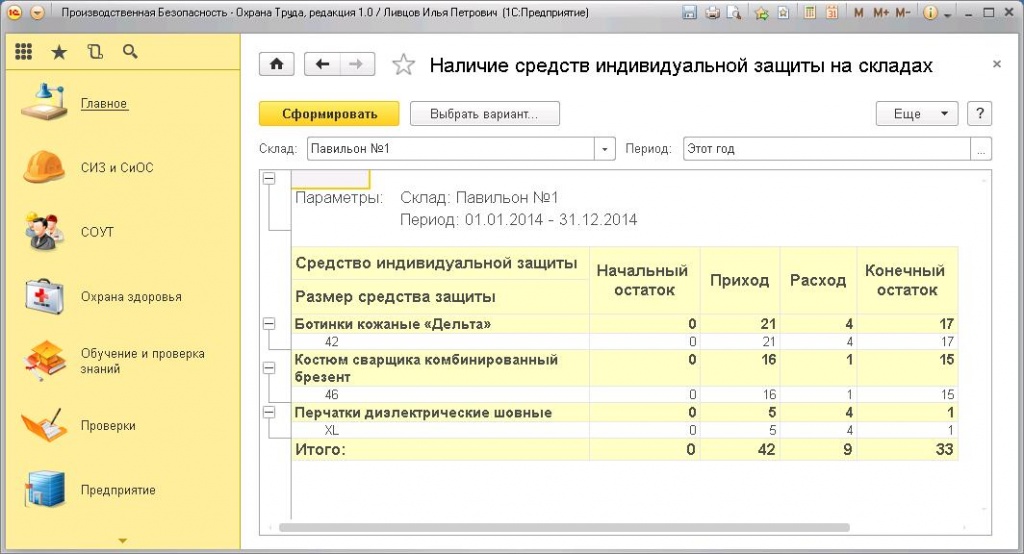Open the СОУТ section

pos(97,232)
